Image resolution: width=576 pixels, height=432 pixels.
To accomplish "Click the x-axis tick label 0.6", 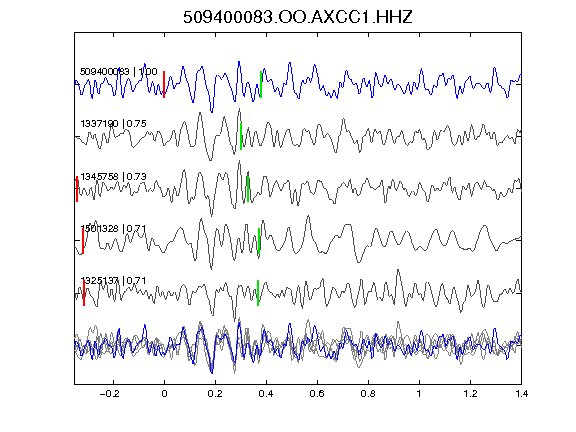I will tap(317, 394).
